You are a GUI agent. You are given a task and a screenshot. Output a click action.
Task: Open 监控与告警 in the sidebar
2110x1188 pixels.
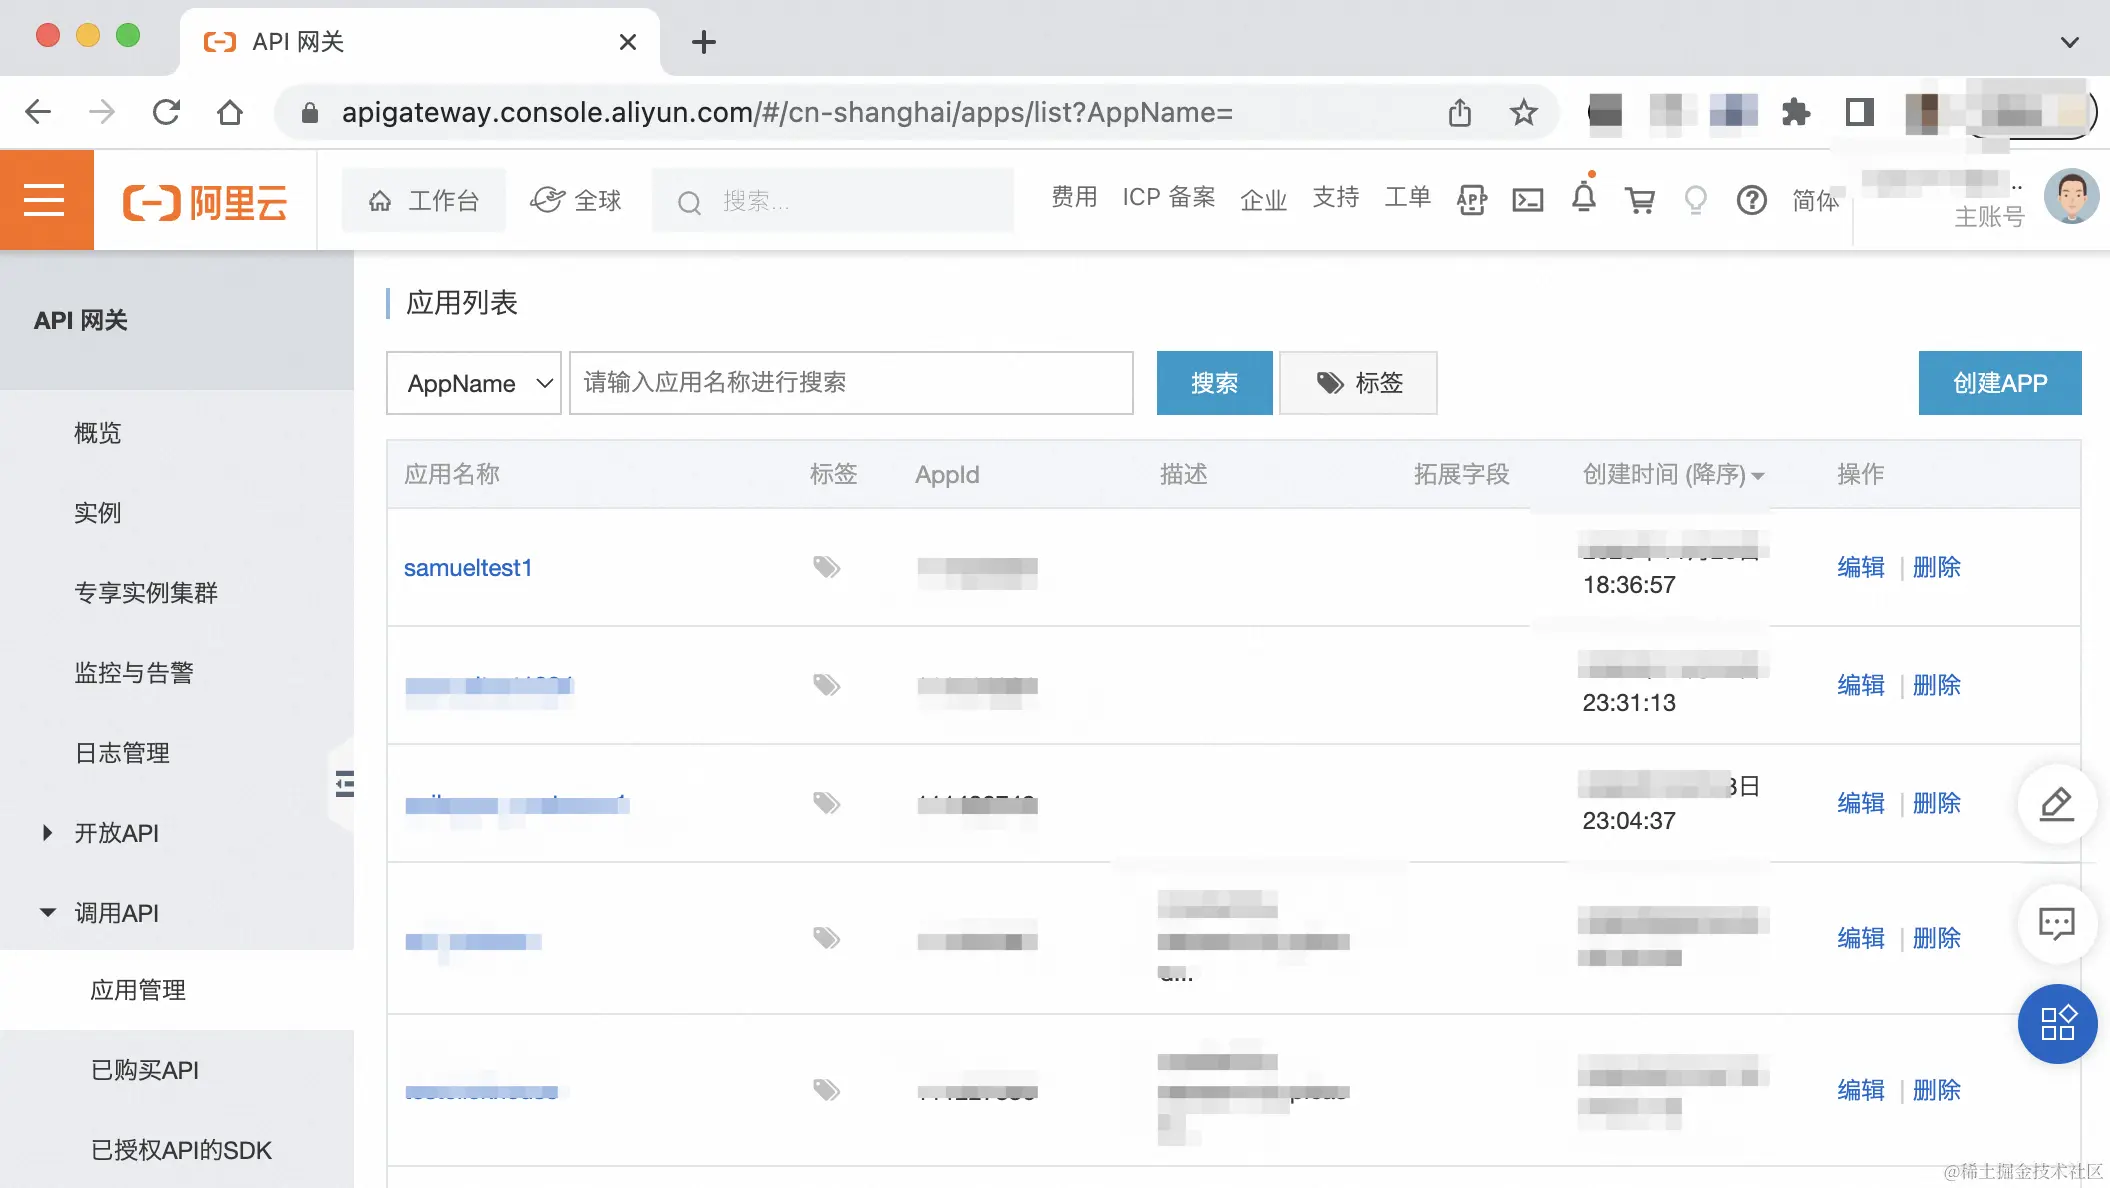pos(134,673)
